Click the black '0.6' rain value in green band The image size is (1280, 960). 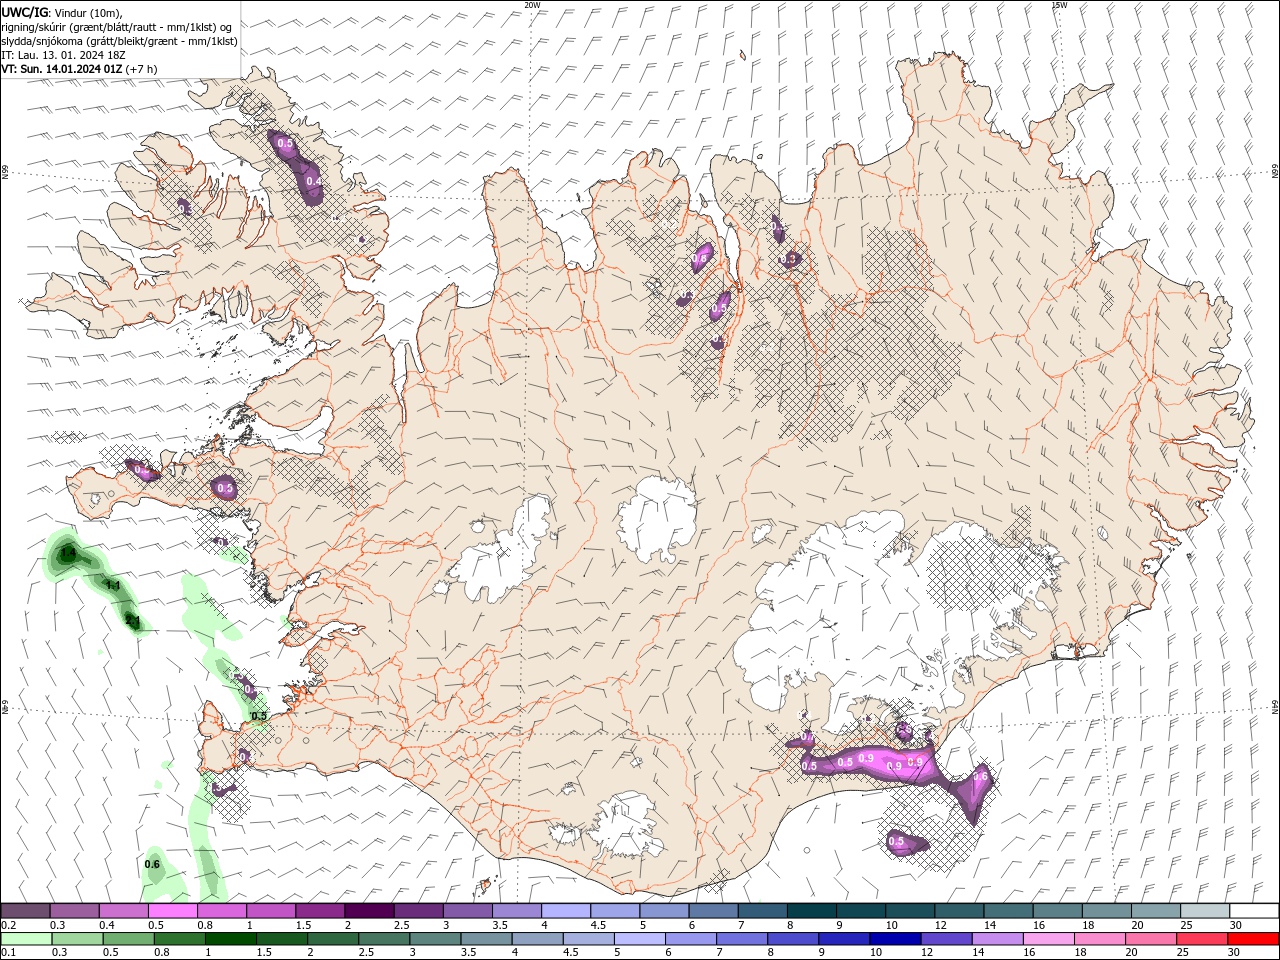[152, 864]
